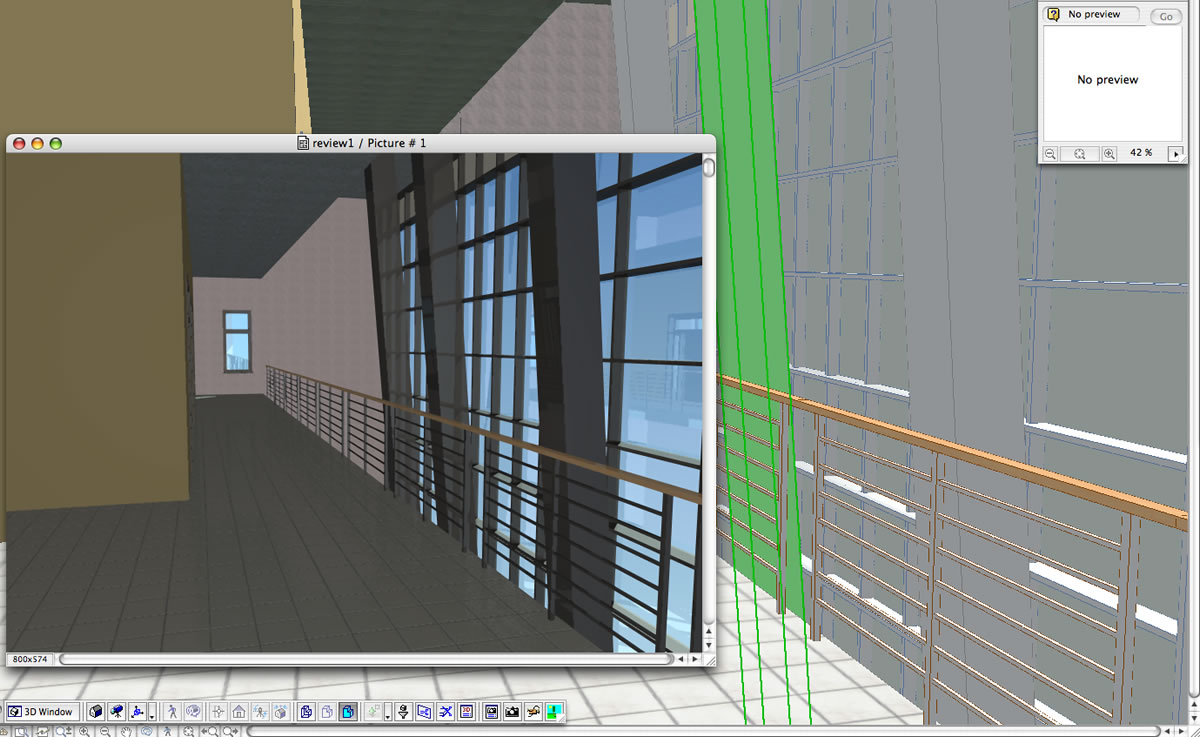Zoom out using preview panel minus magnifier

coord(1051,154)
